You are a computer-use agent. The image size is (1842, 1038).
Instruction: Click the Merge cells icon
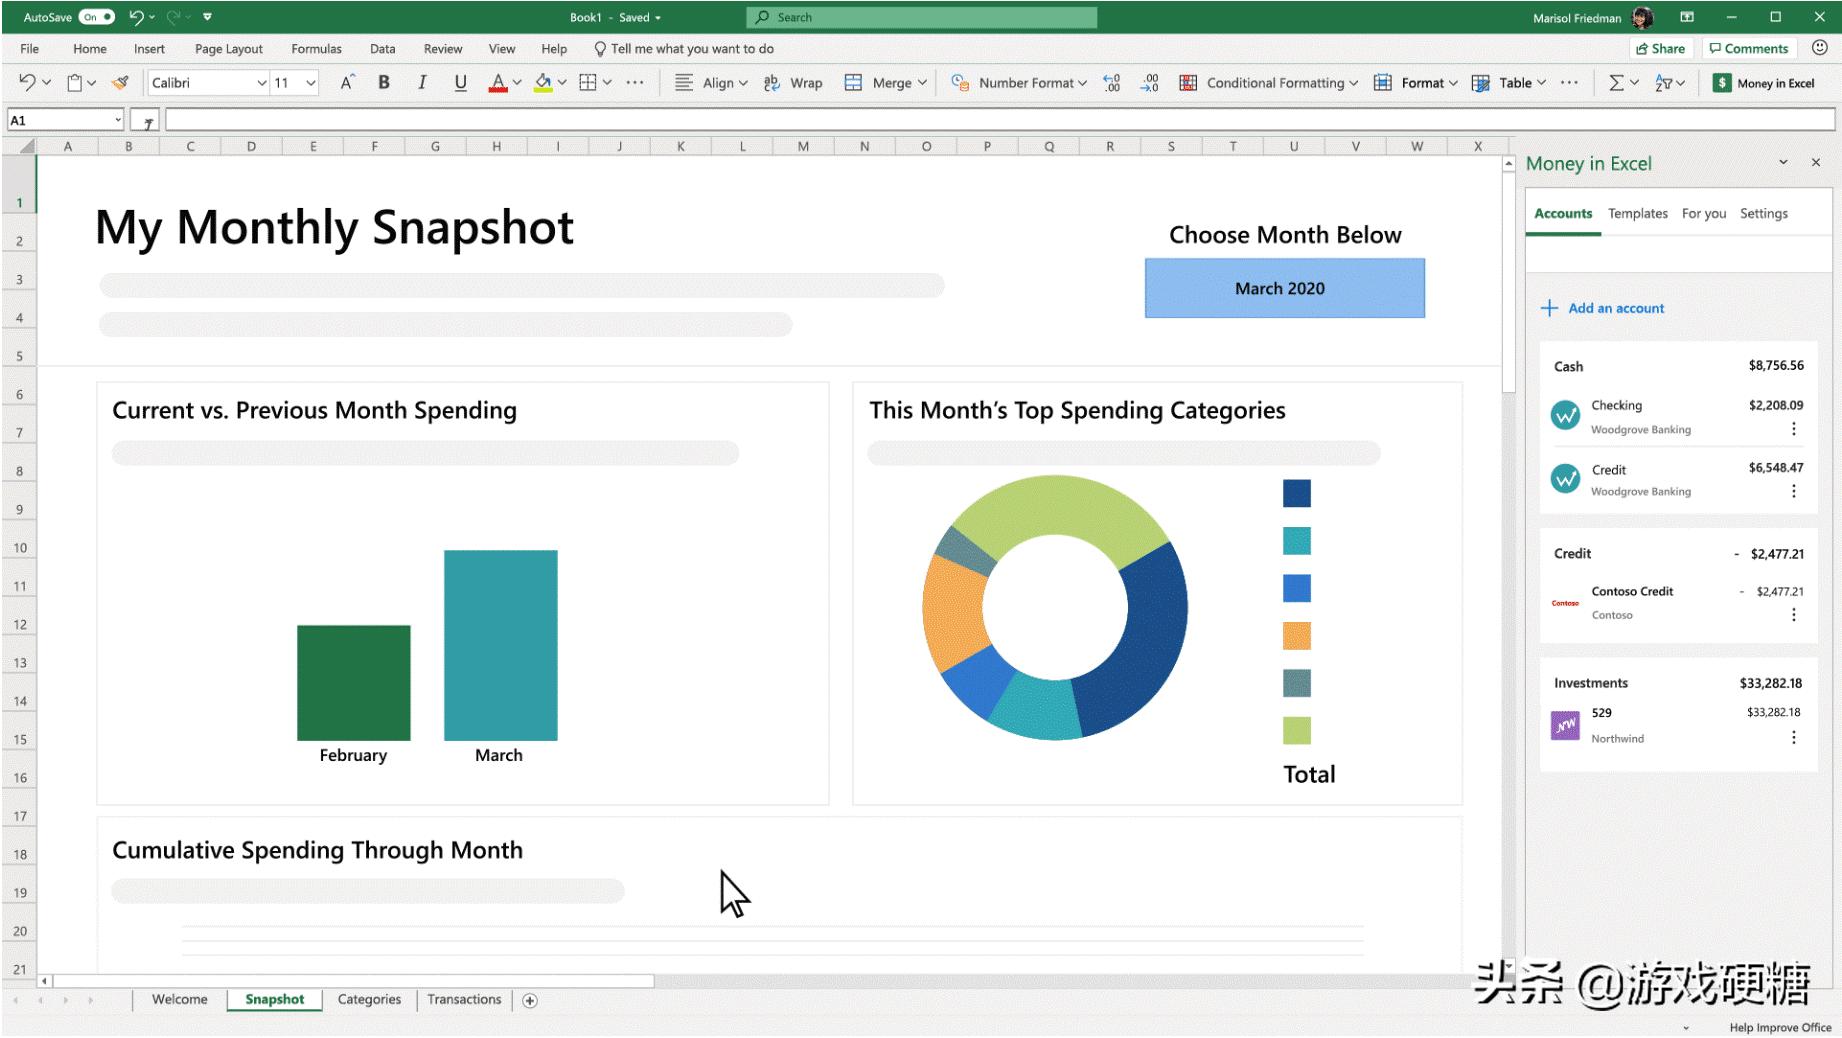855,82
